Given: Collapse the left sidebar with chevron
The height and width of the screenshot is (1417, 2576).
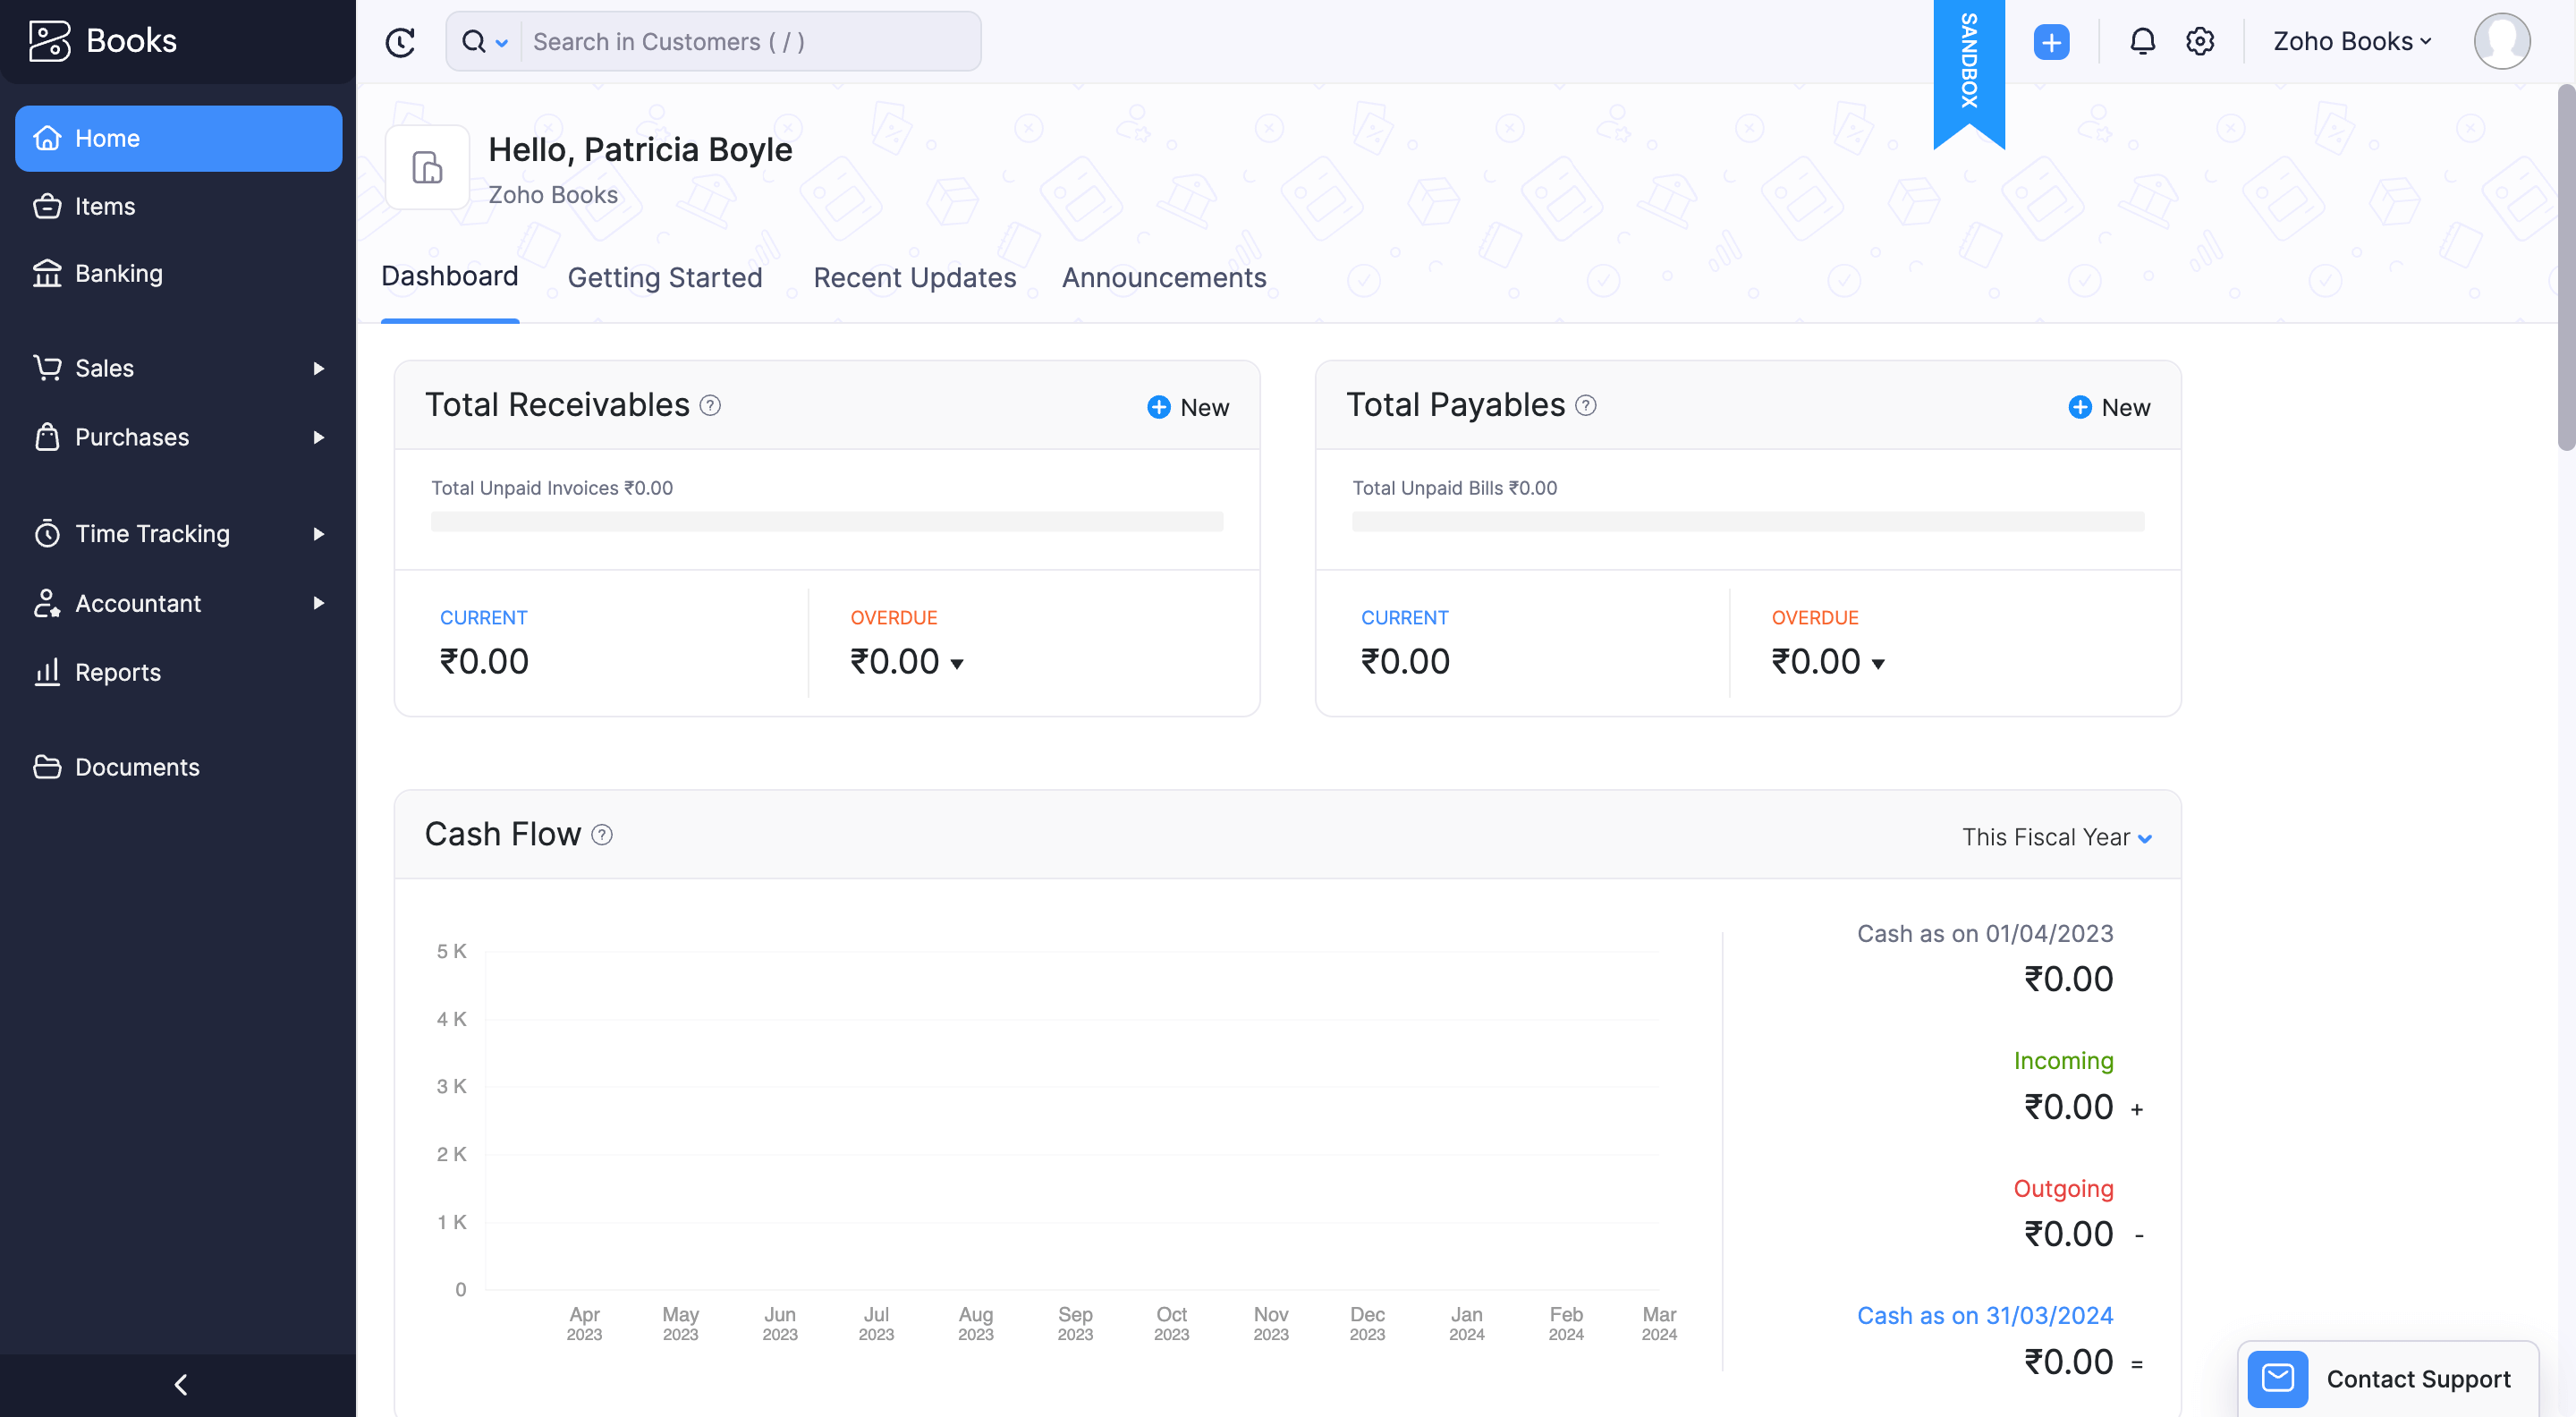Looking at the screenshot, I should click(x=180, y=1384).
